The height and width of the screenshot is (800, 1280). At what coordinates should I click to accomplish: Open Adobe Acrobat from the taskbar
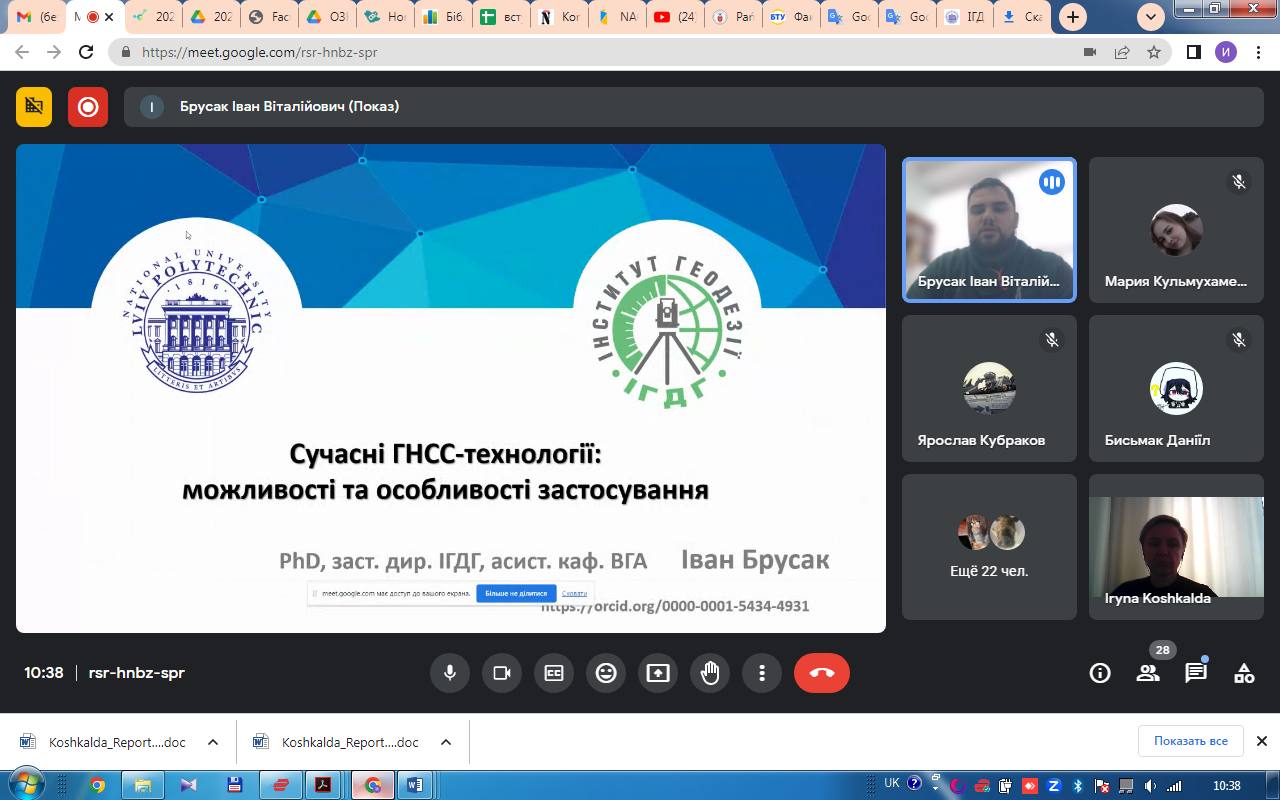pos(324,785)
